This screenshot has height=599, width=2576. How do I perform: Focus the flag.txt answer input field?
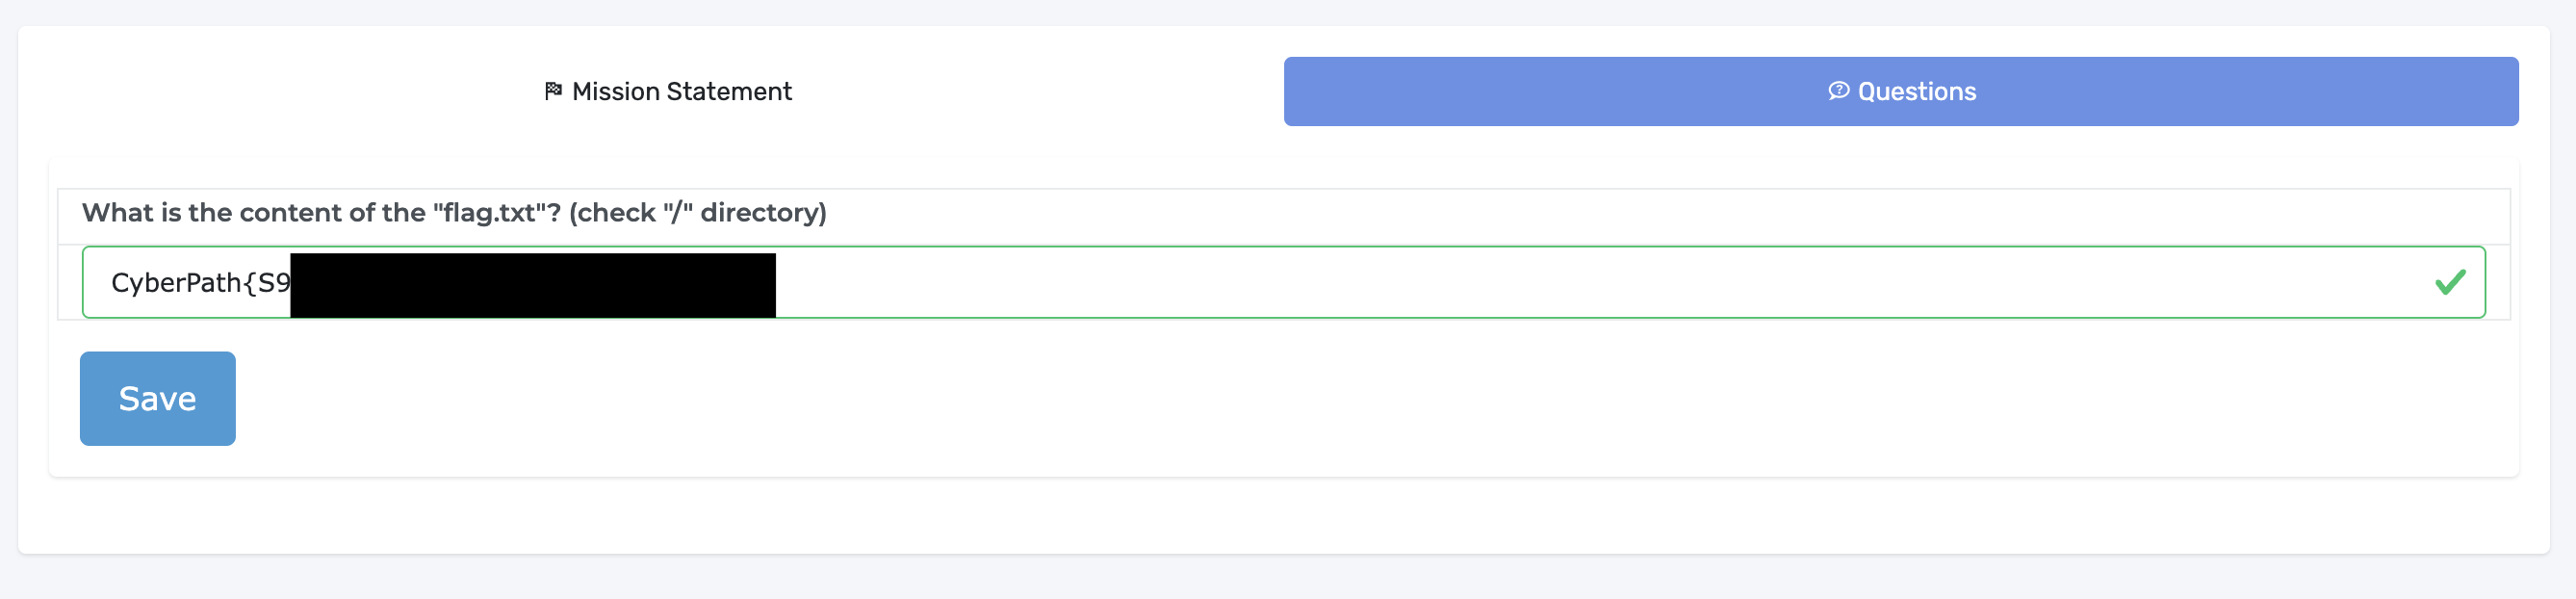tap(1284, 282)
